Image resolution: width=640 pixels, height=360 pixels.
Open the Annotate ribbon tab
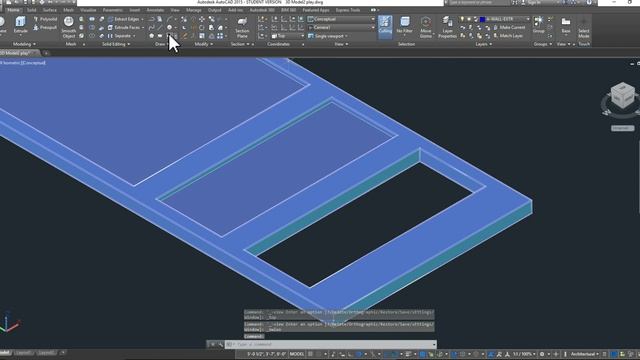tap(155, 10)
